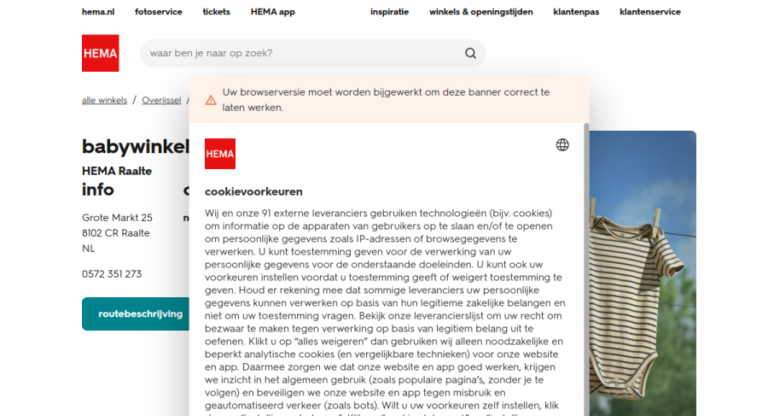Open klantenpas top link
This screenshot has height=416, width=768.
tap(576, 12)
